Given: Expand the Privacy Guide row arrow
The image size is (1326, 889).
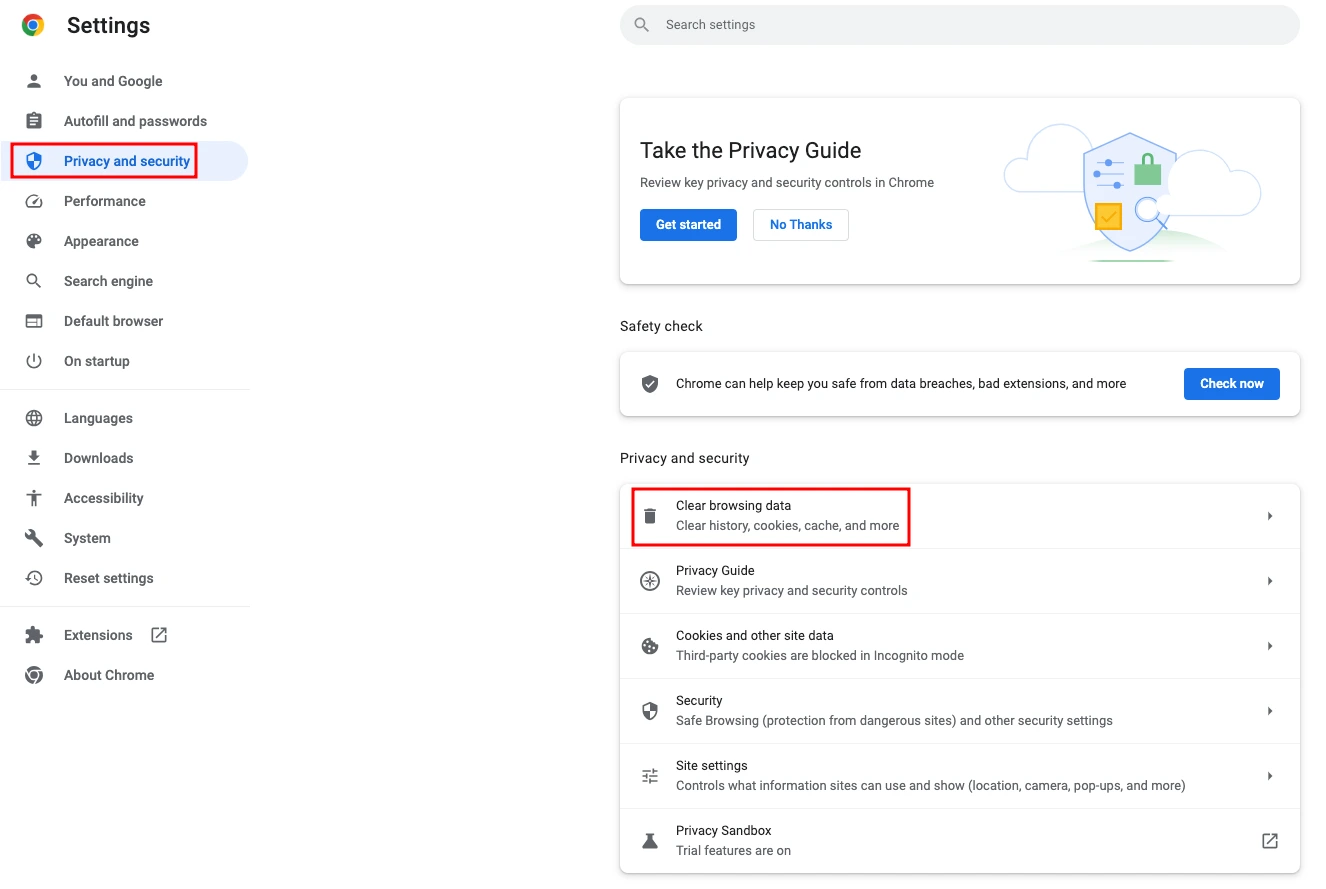Looking at the screenshot, I should pyautogui.click(x=1270, y=581).
